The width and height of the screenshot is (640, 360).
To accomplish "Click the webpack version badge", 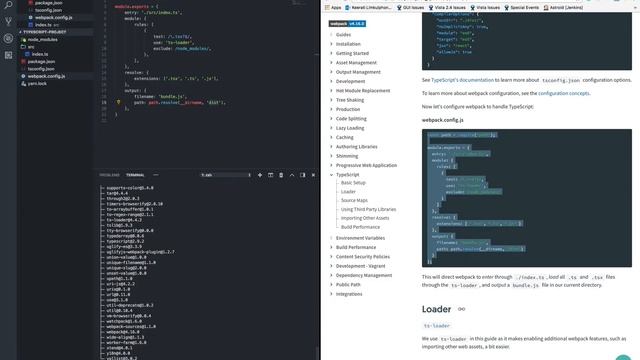I will point(347,24).
